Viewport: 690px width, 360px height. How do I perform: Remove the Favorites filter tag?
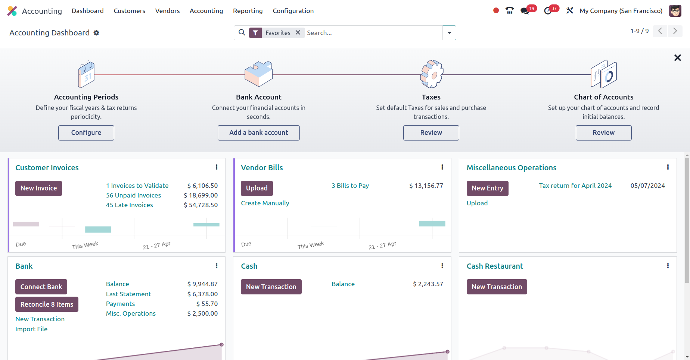[x=298, y=33]
